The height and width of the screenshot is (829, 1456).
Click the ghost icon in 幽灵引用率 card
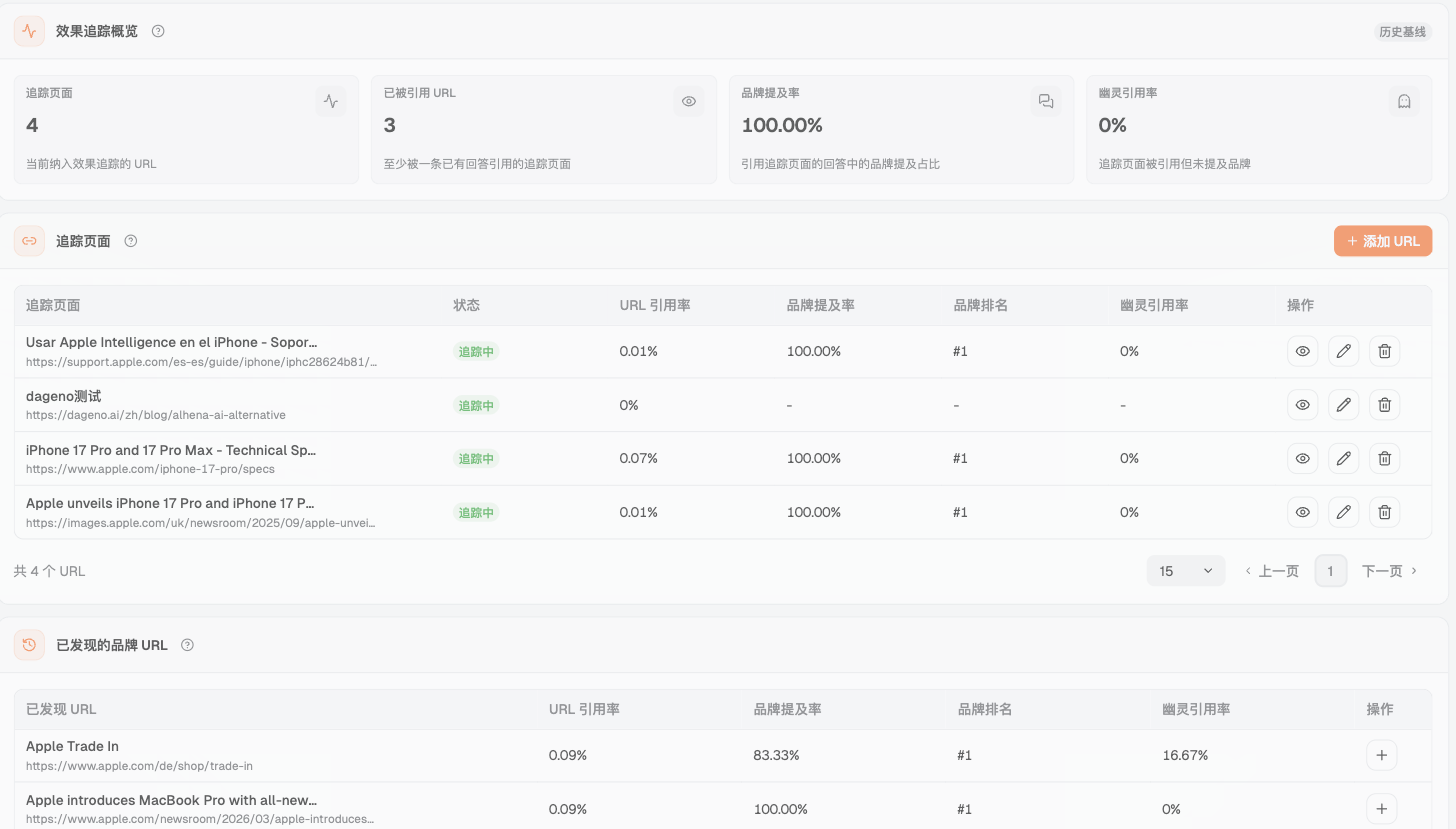tap(1404, 101)
